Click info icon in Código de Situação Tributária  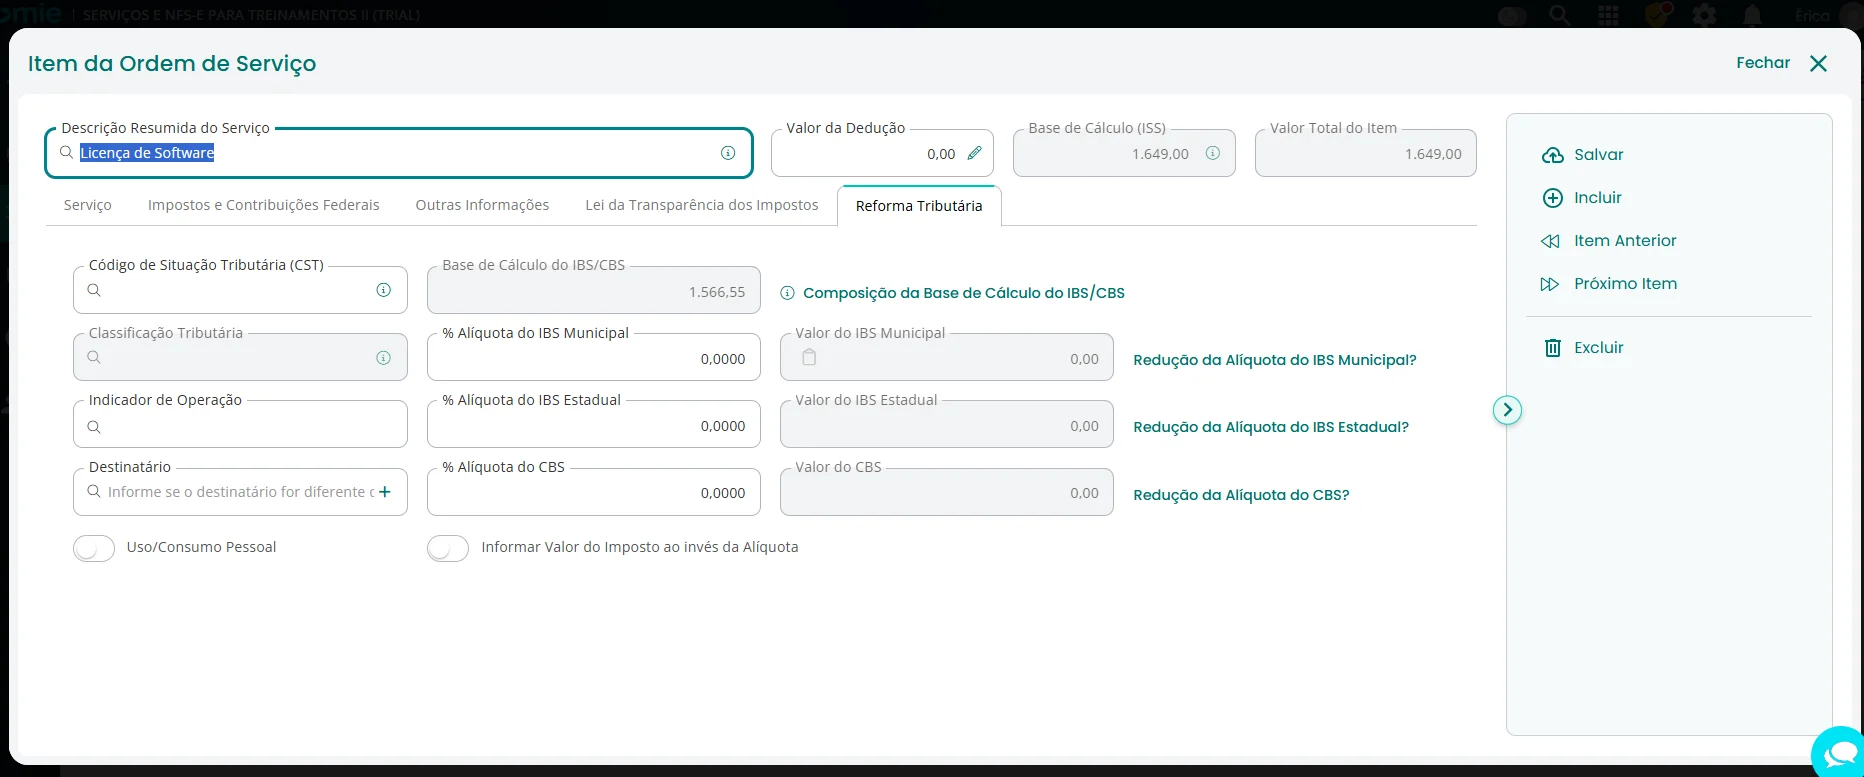pos(383,290)
